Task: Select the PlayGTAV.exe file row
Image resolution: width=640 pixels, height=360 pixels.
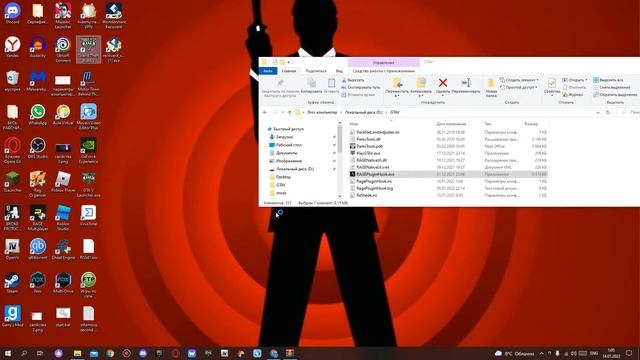Action: click(448, 153)
